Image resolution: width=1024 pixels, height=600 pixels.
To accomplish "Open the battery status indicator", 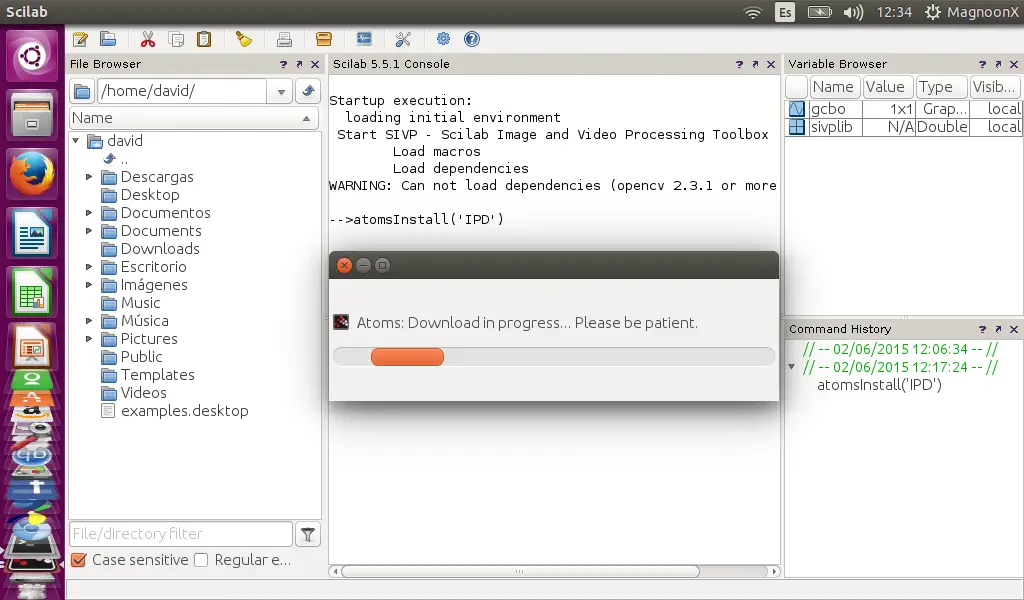I will point(820,12).
